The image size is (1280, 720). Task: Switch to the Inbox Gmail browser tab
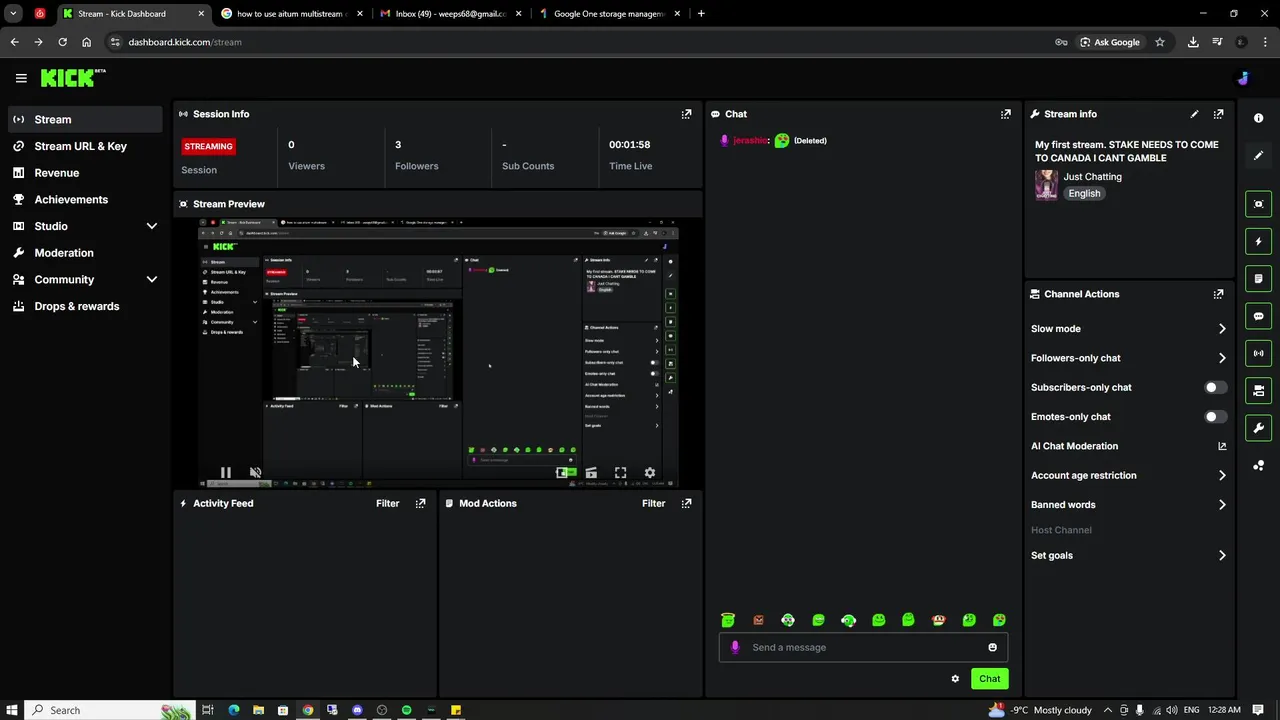tap(450, 14)
